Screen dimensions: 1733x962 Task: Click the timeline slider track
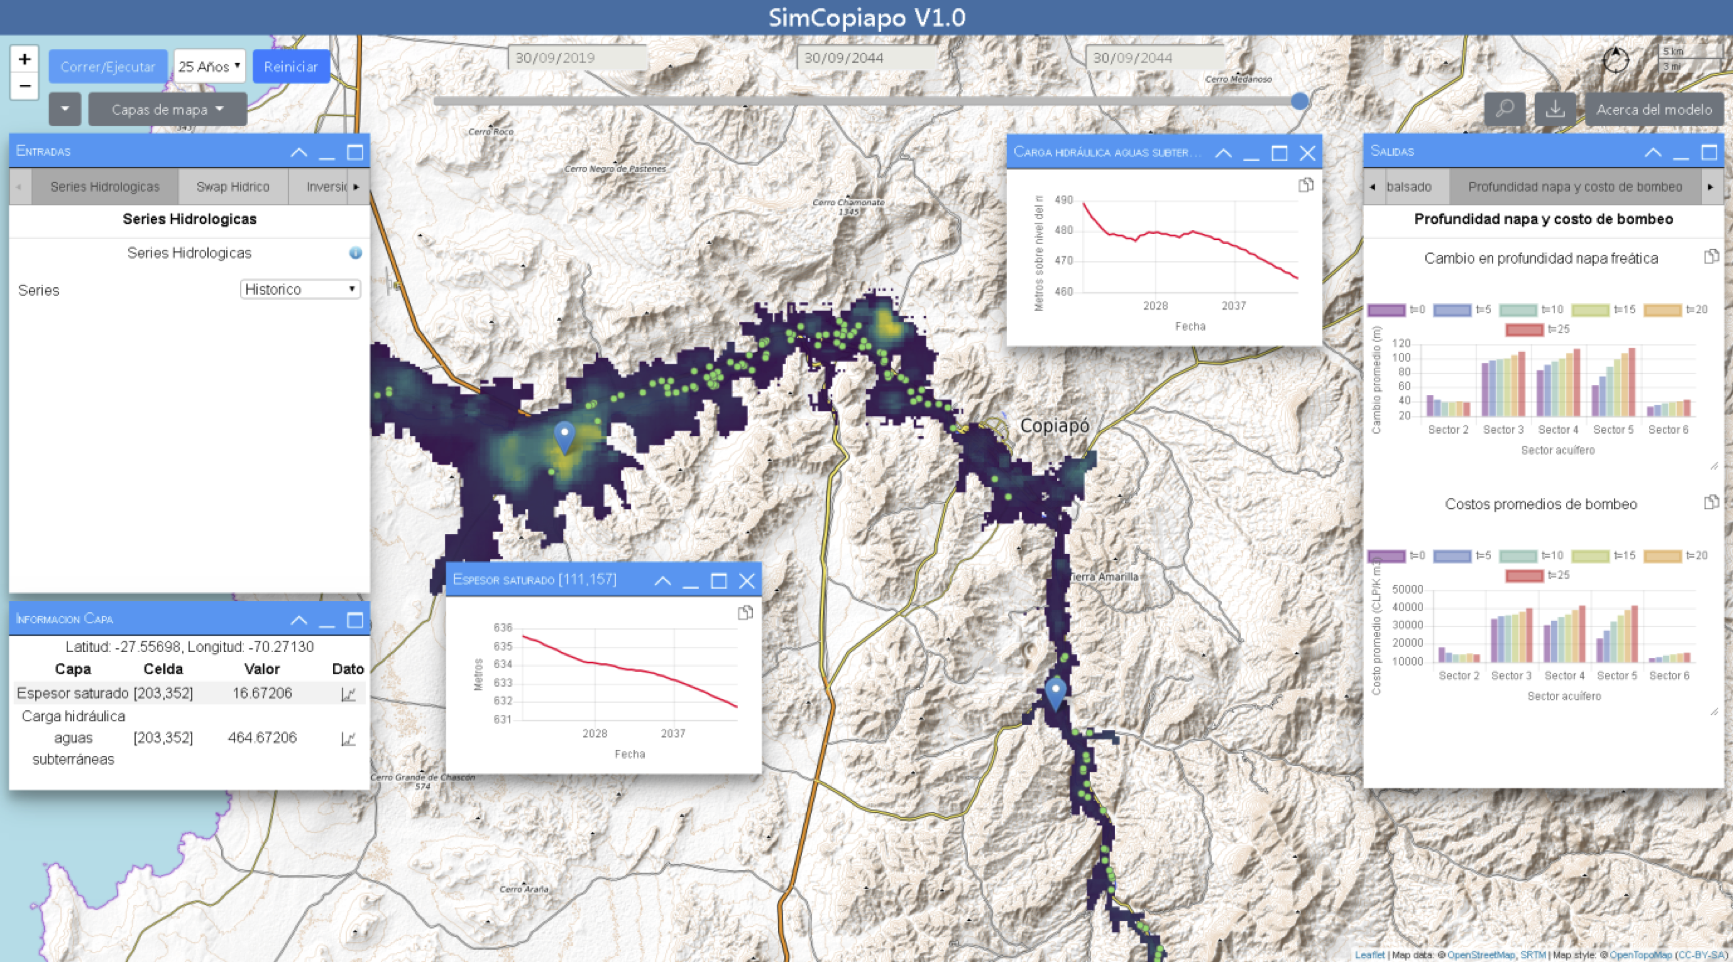point(866,101)
